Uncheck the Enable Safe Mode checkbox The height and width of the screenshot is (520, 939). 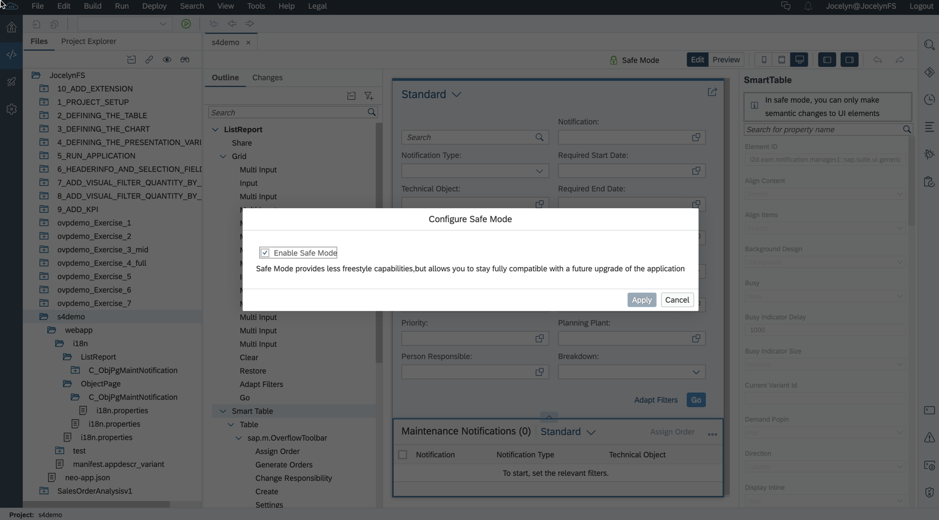[x=265, y=253]
